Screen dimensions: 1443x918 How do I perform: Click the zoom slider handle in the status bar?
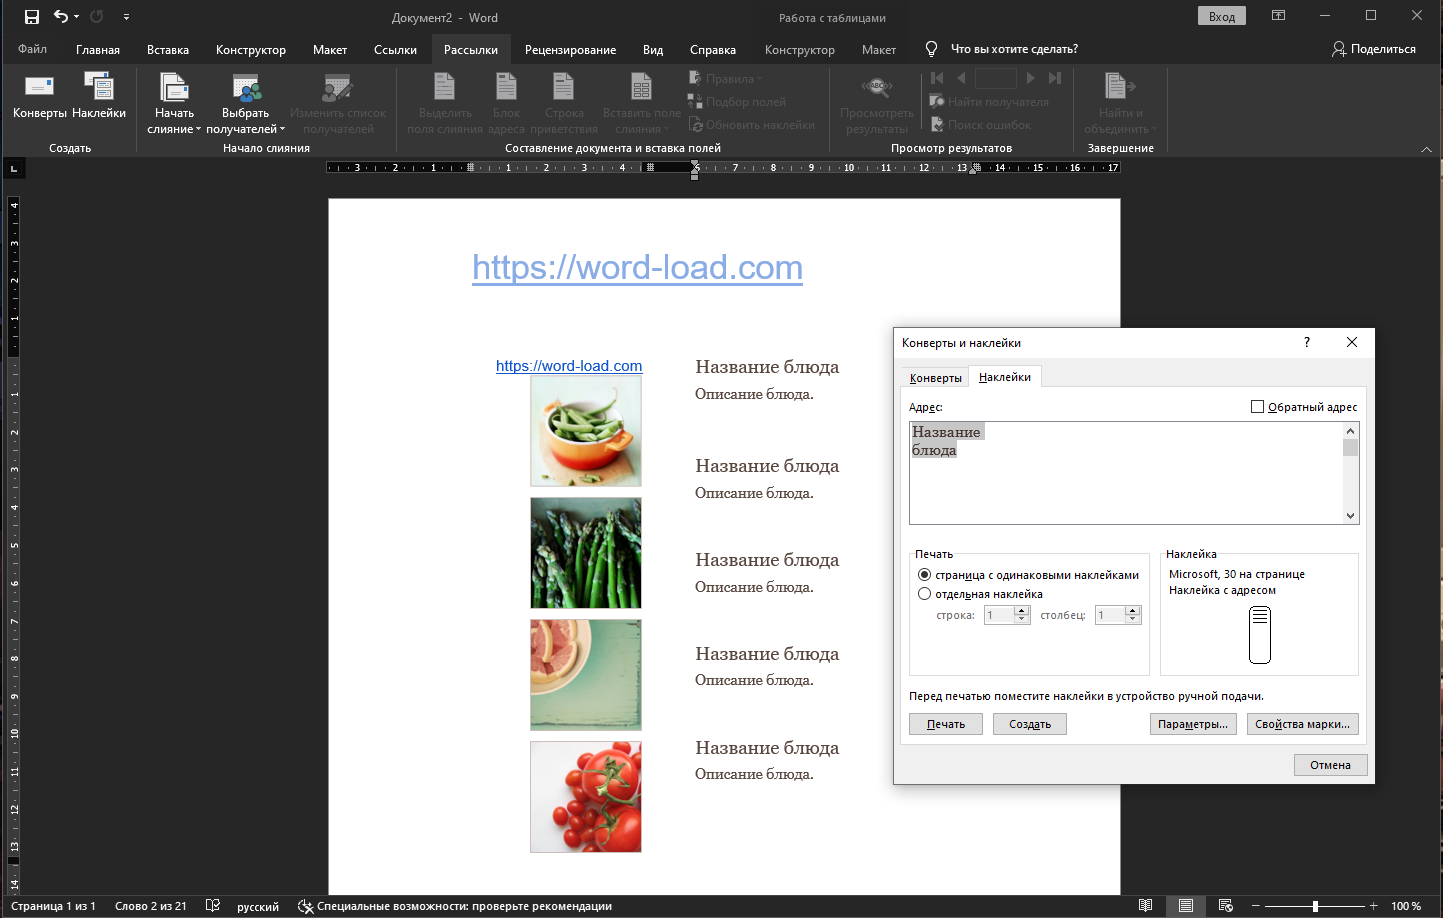click(1315, 906)
